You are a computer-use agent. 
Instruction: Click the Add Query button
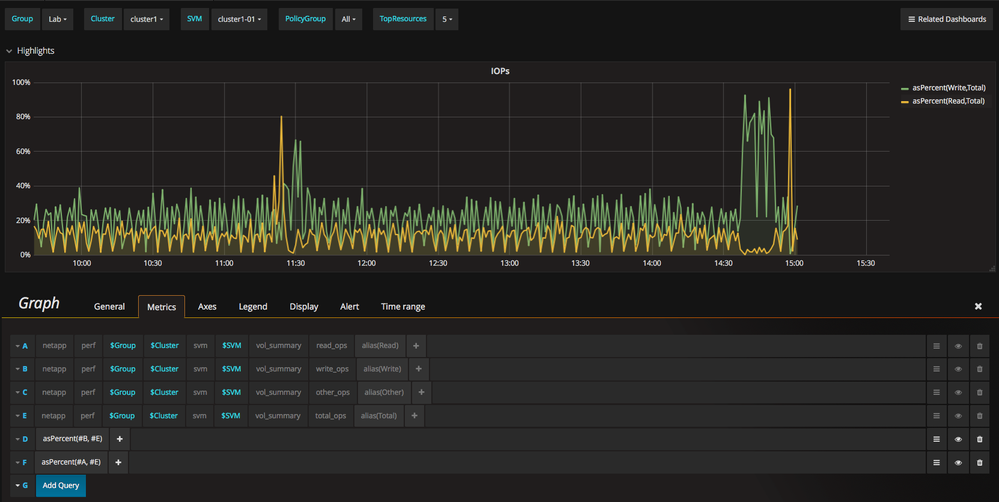[x=61, y=486]
